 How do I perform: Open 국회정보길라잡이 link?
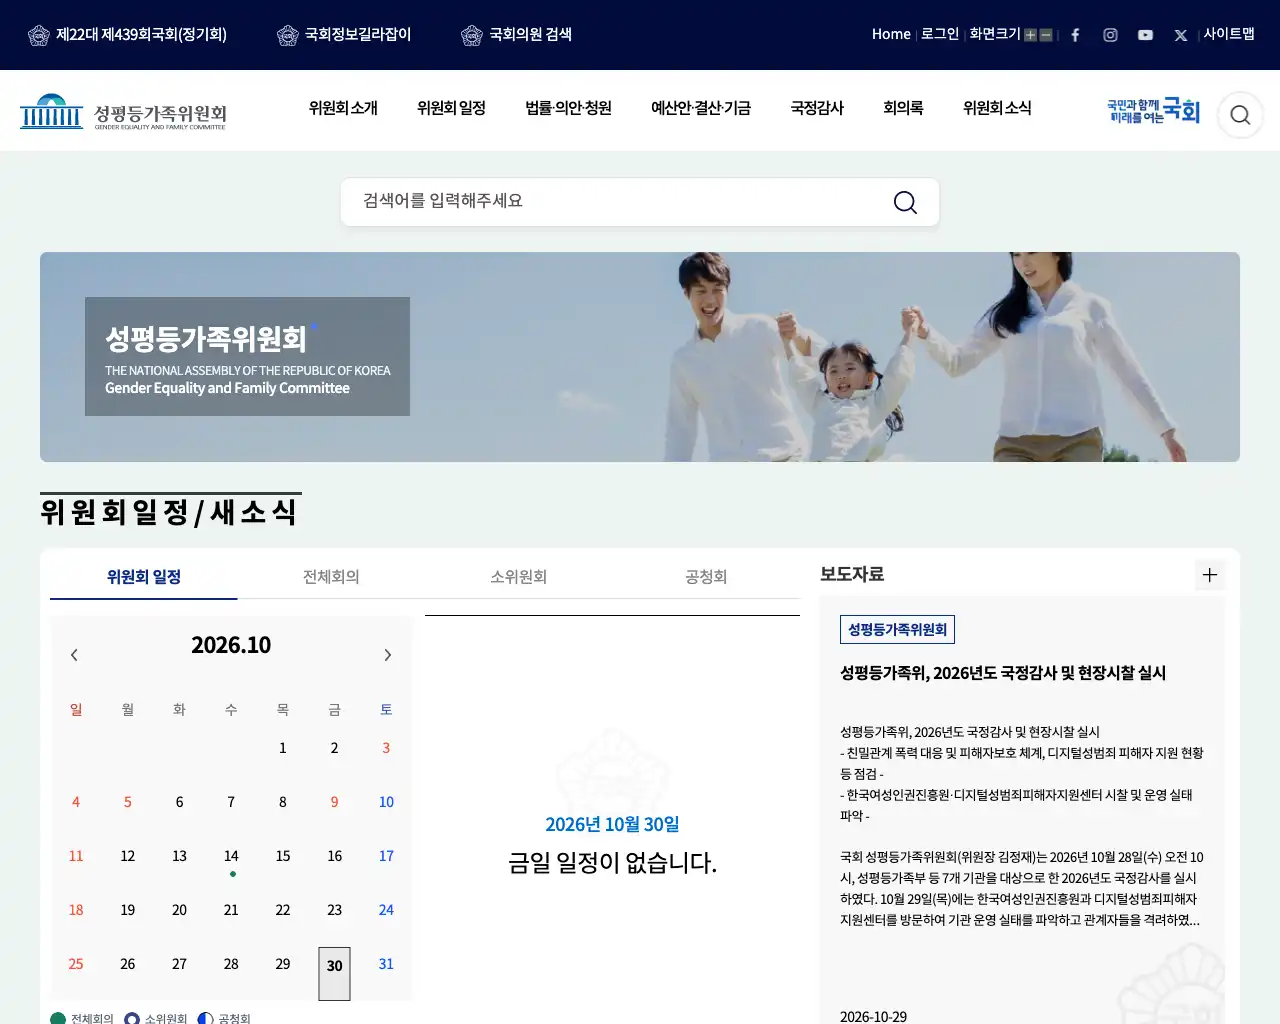(x=344, y=35)
